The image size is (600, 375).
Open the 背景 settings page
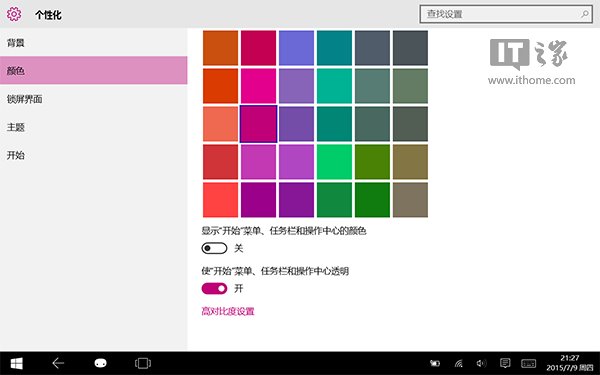(x=93, y=42)
